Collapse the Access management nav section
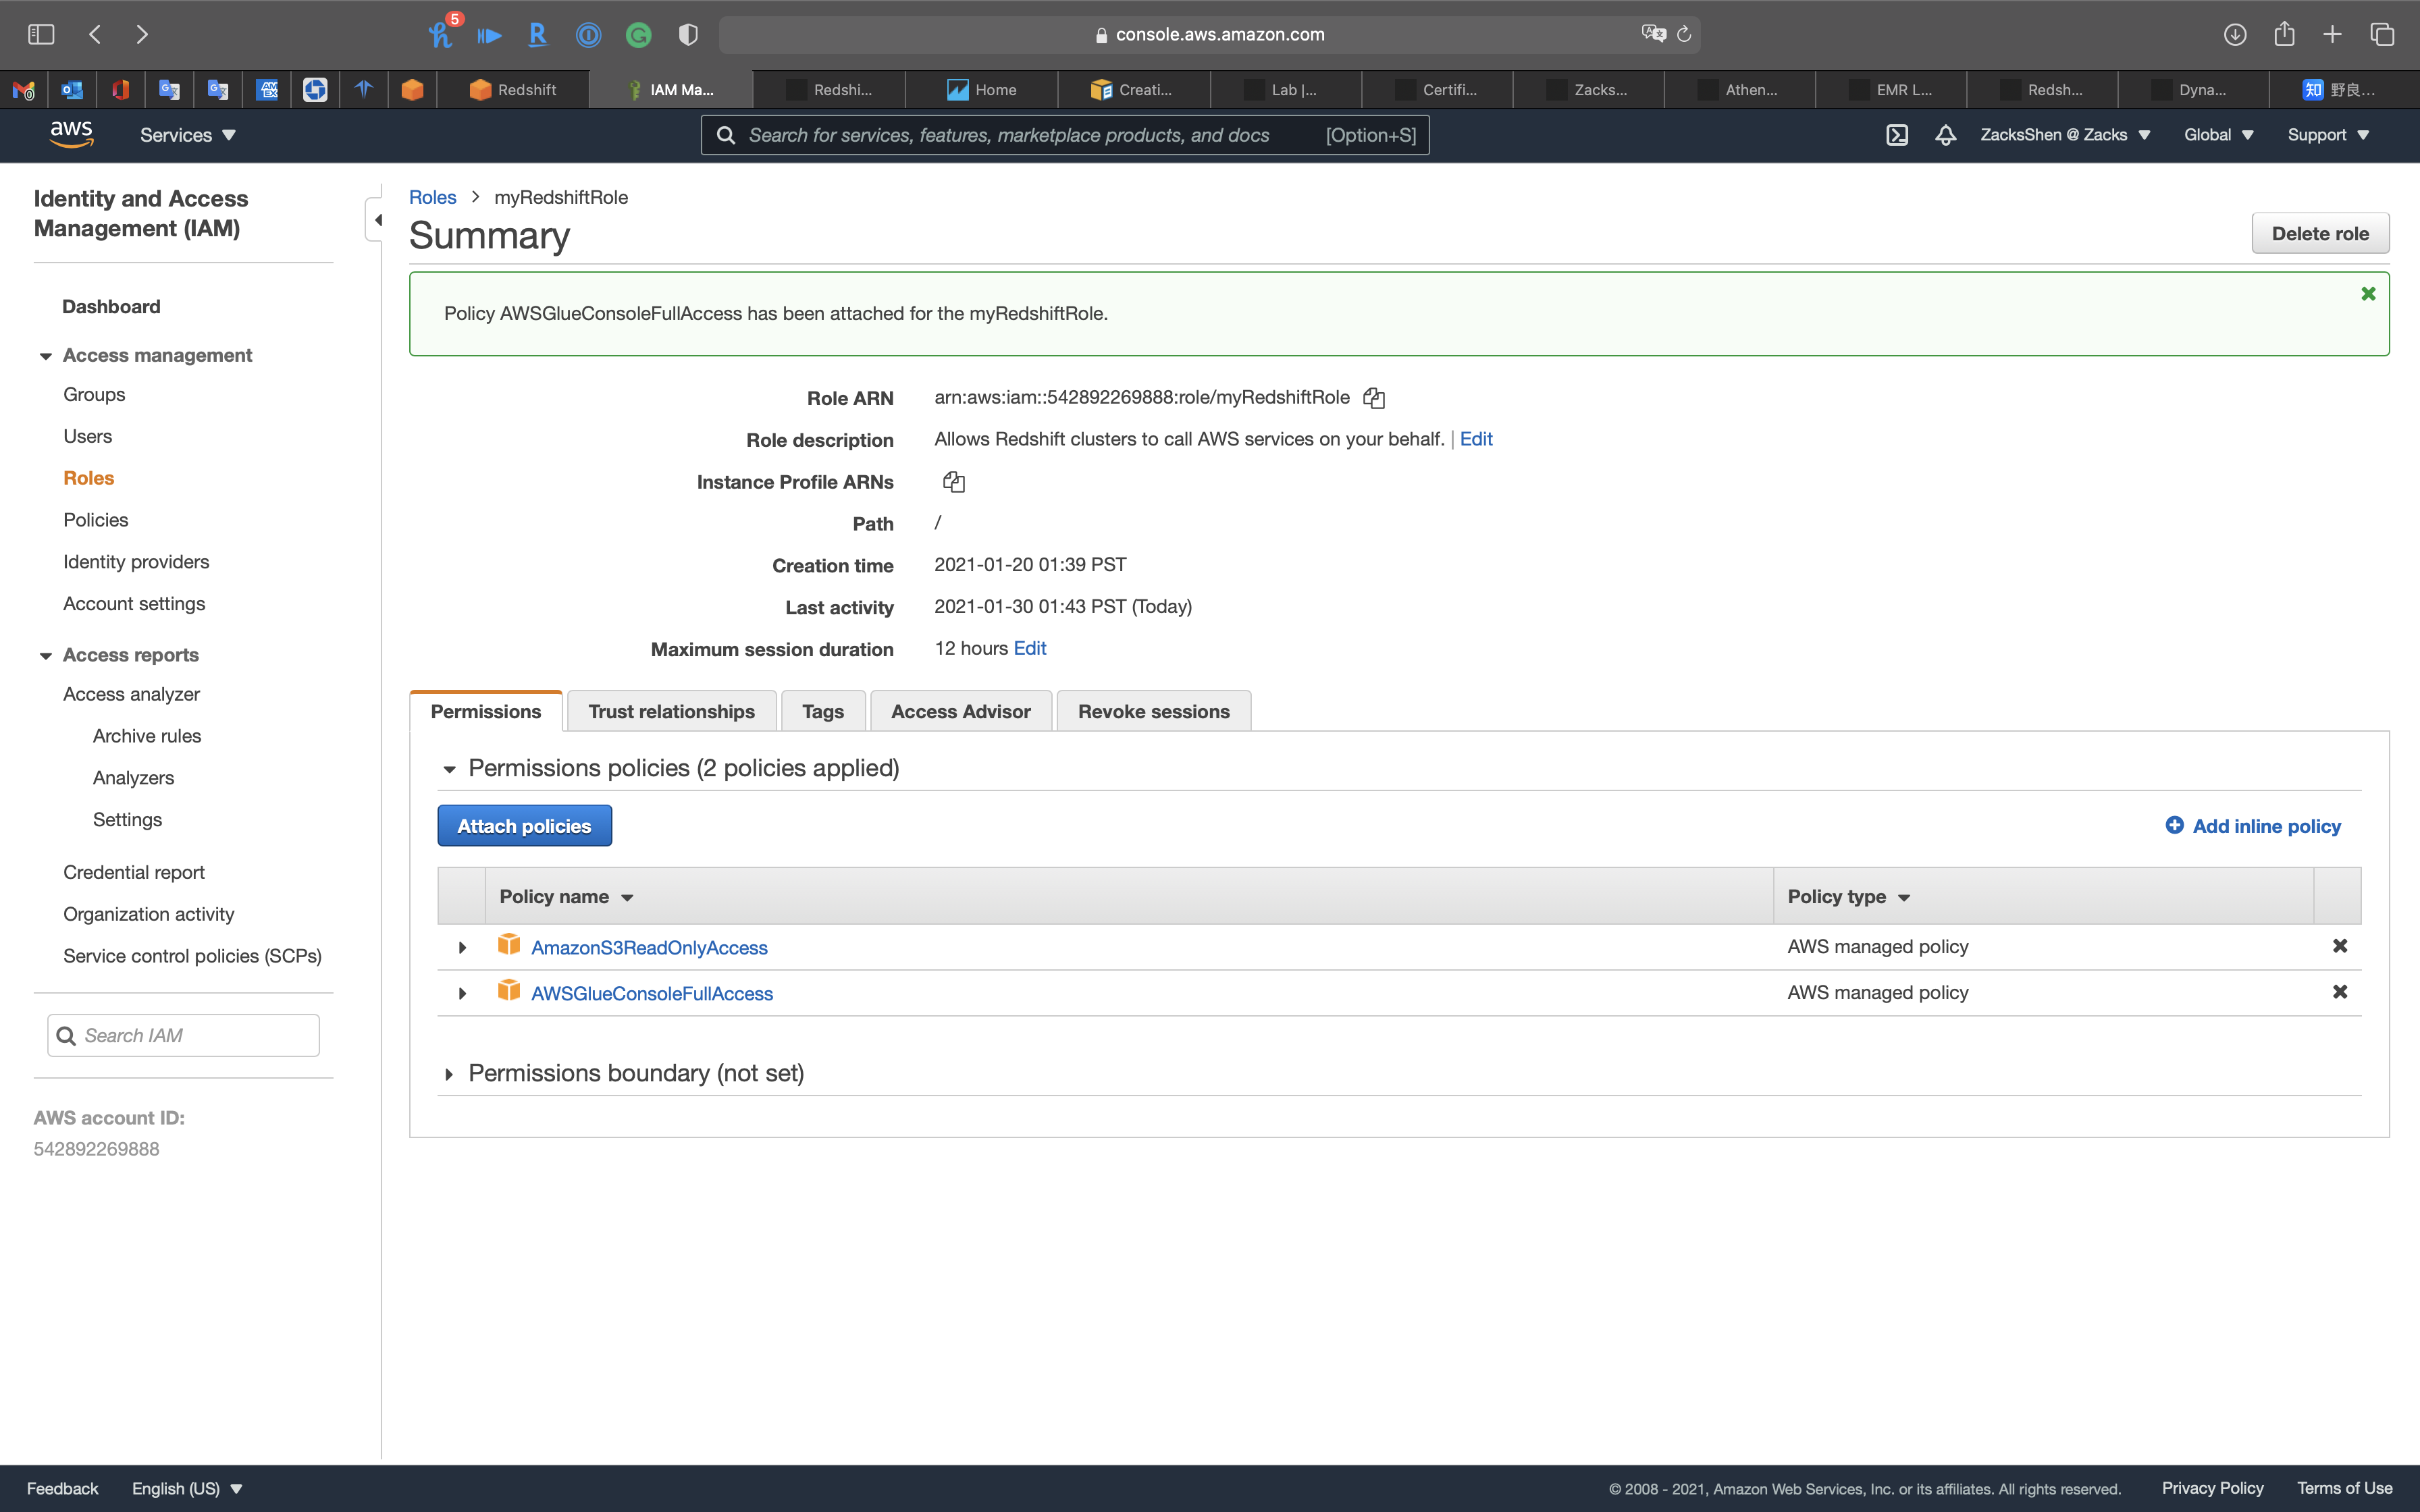This screenshot has width=2420, height=1512. click(x=46, y=356)
